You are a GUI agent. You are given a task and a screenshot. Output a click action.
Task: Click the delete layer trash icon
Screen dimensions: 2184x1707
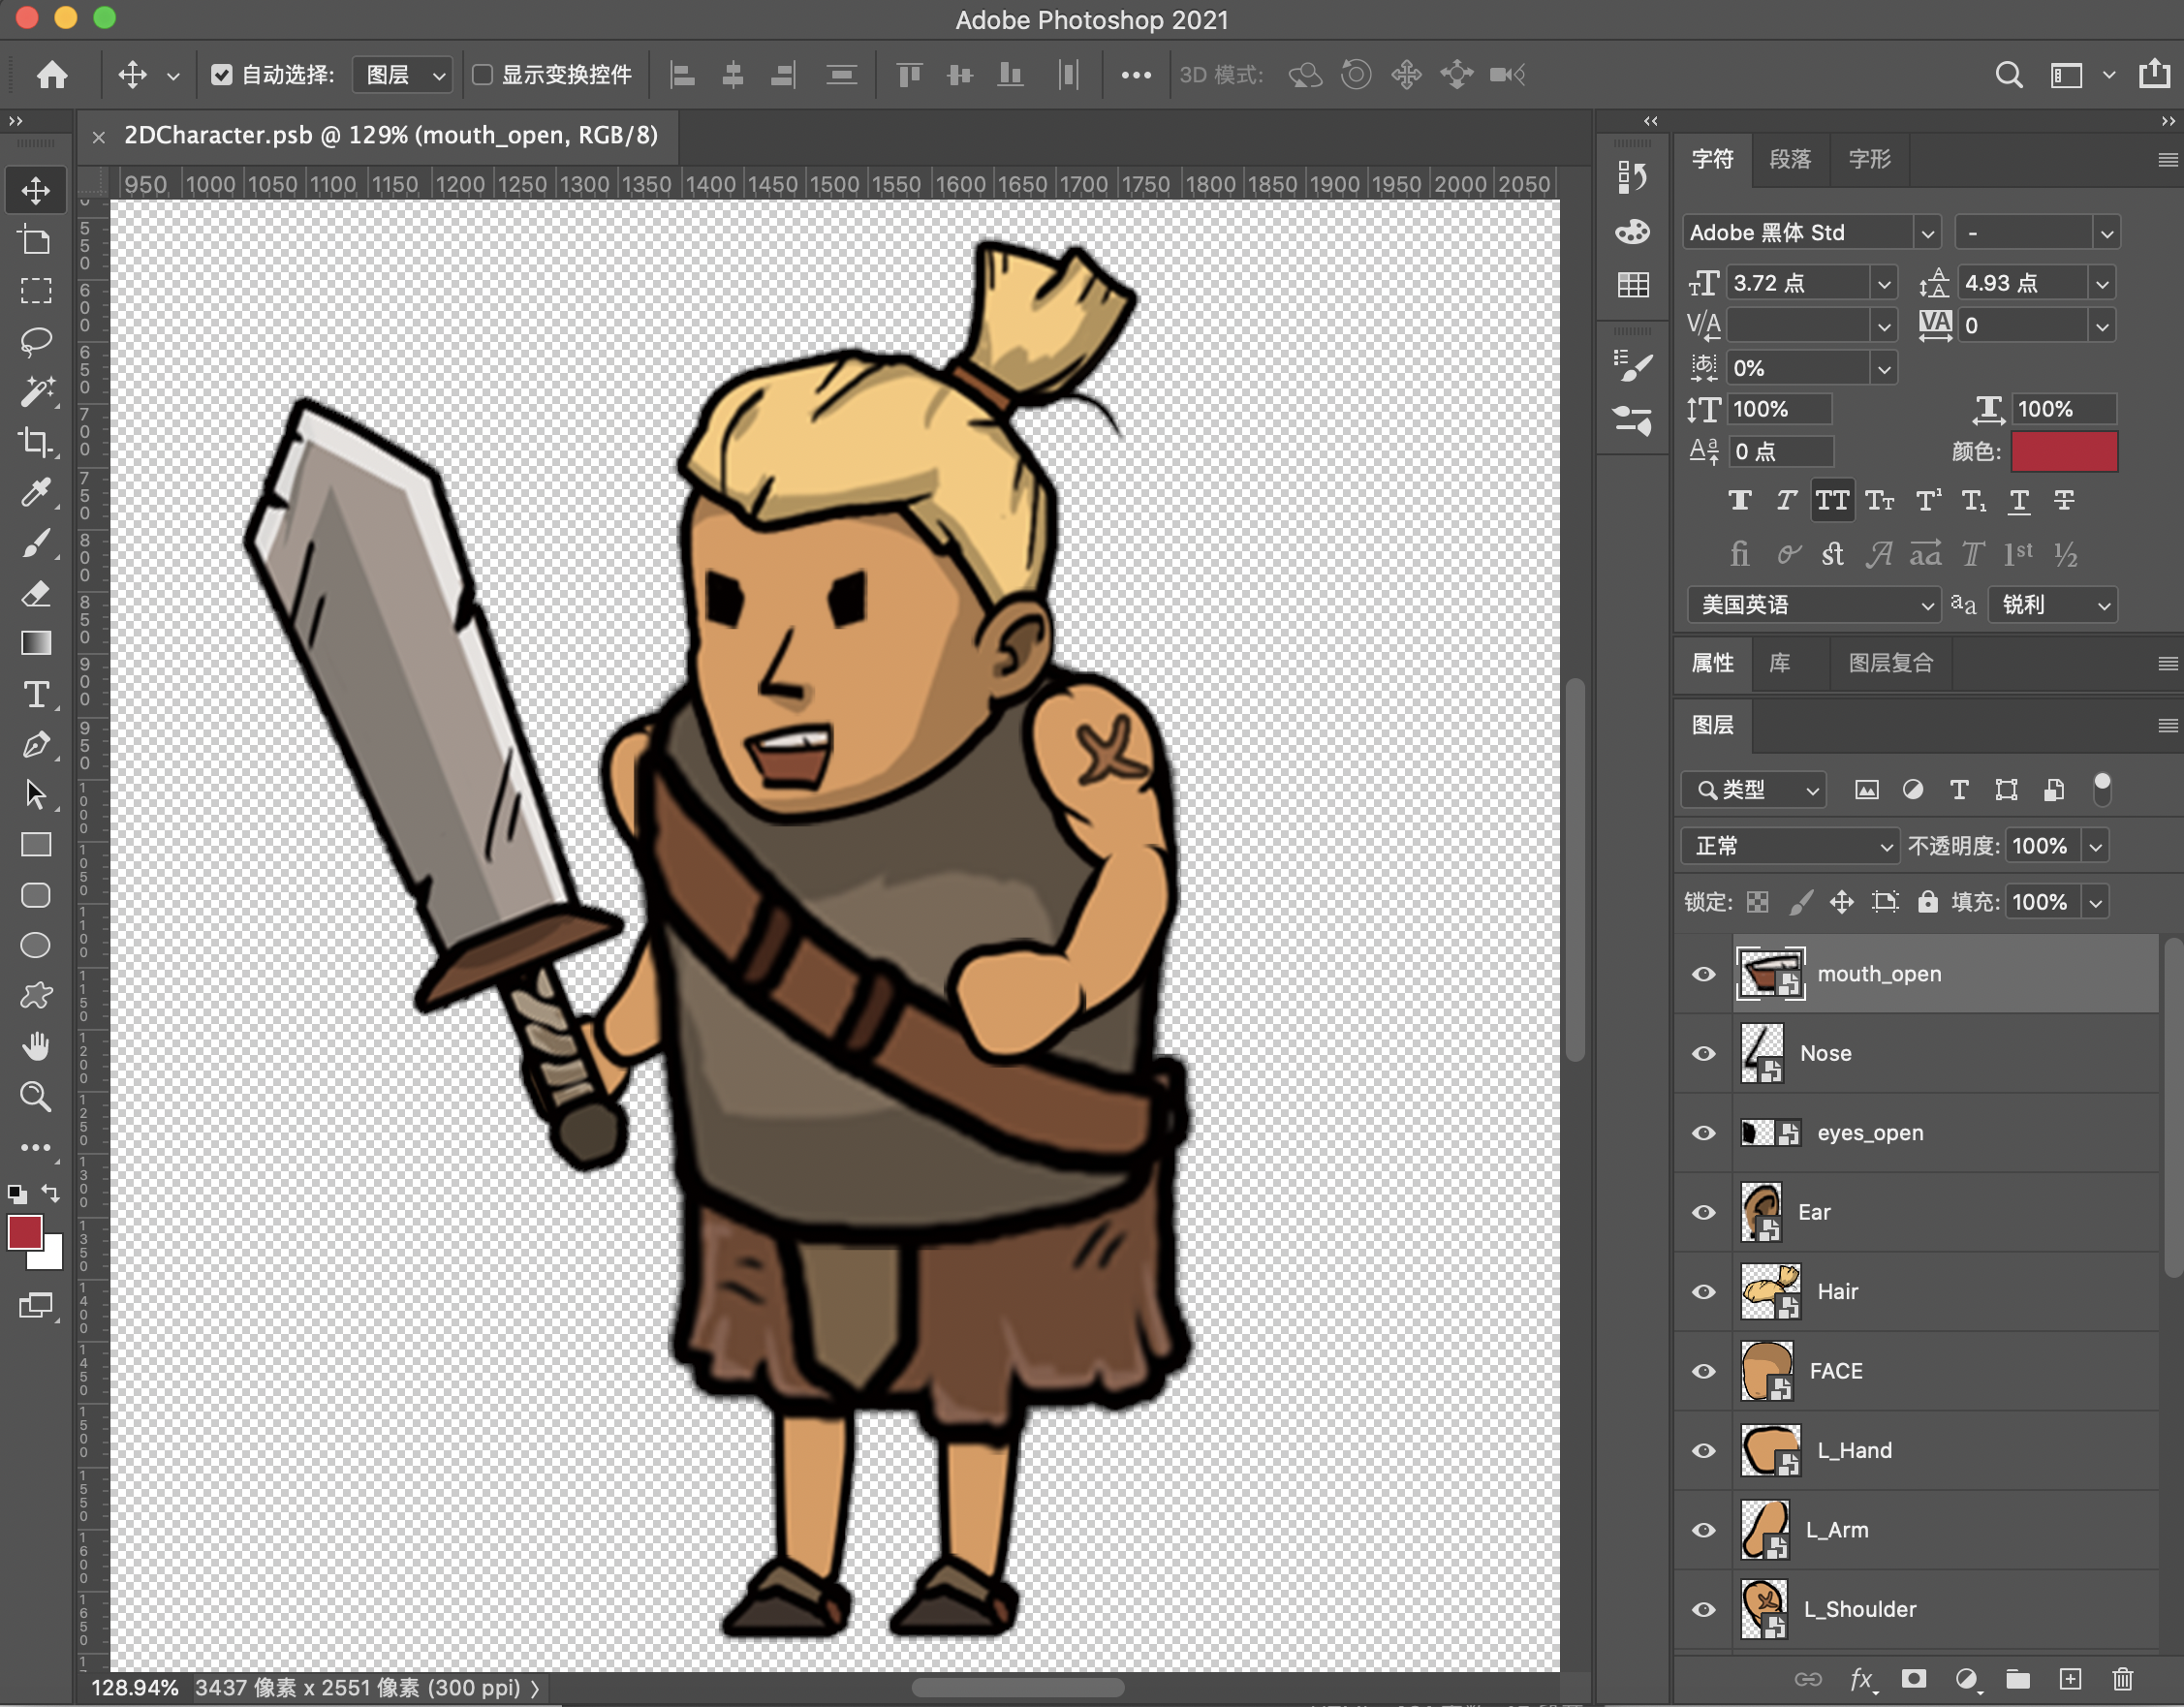(x=2122, y=1679)
